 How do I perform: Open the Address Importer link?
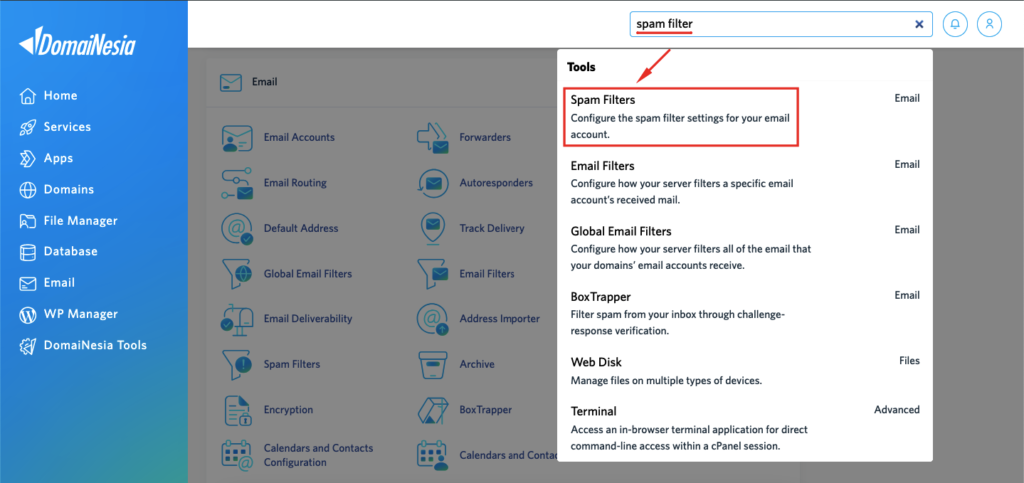pos(500,319)
